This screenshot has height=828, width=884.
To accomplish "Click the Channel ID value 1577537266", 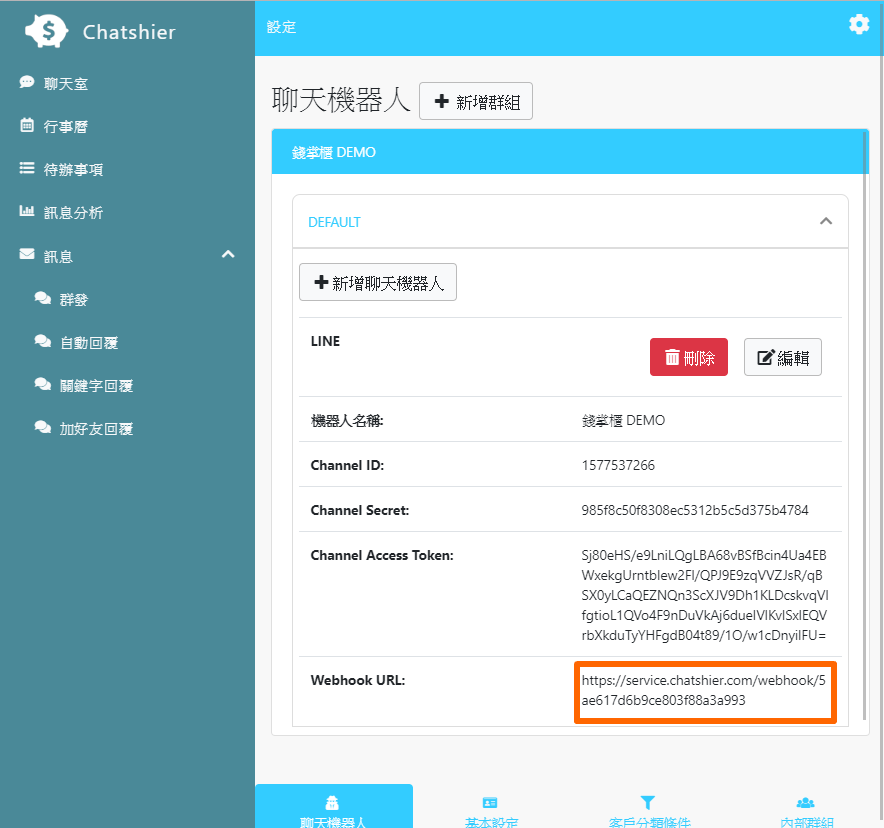I will pyautogui.click(x=618, y=465).
